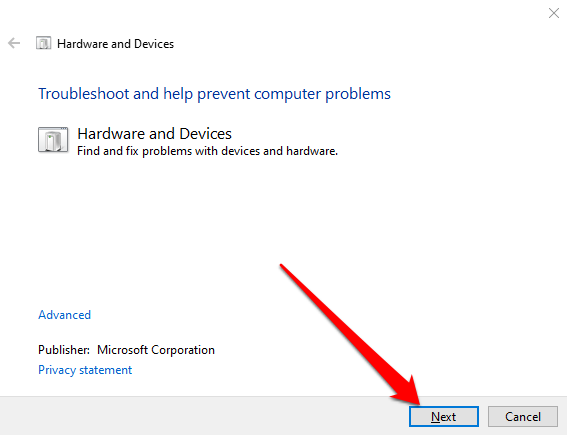
Task: Go back using the left arrow
Action: click(x=14, y=43)
